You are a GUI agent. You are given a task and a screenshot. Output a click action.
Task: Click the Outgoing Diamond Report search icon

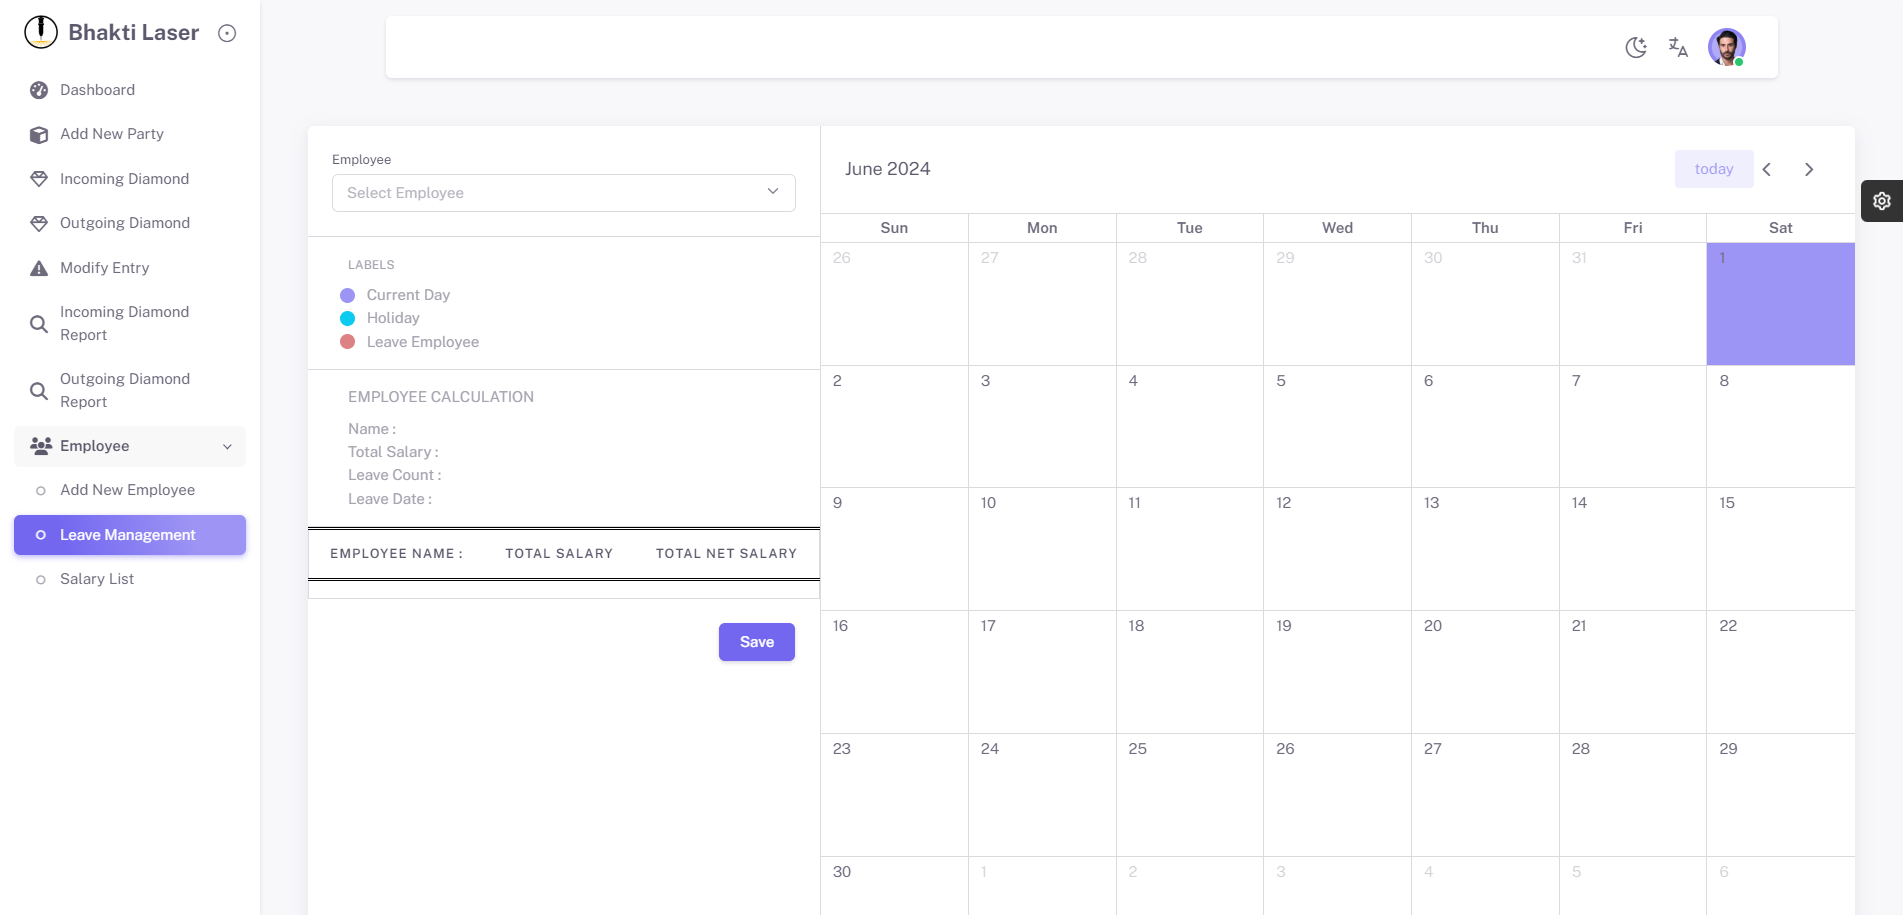(39, 391)
